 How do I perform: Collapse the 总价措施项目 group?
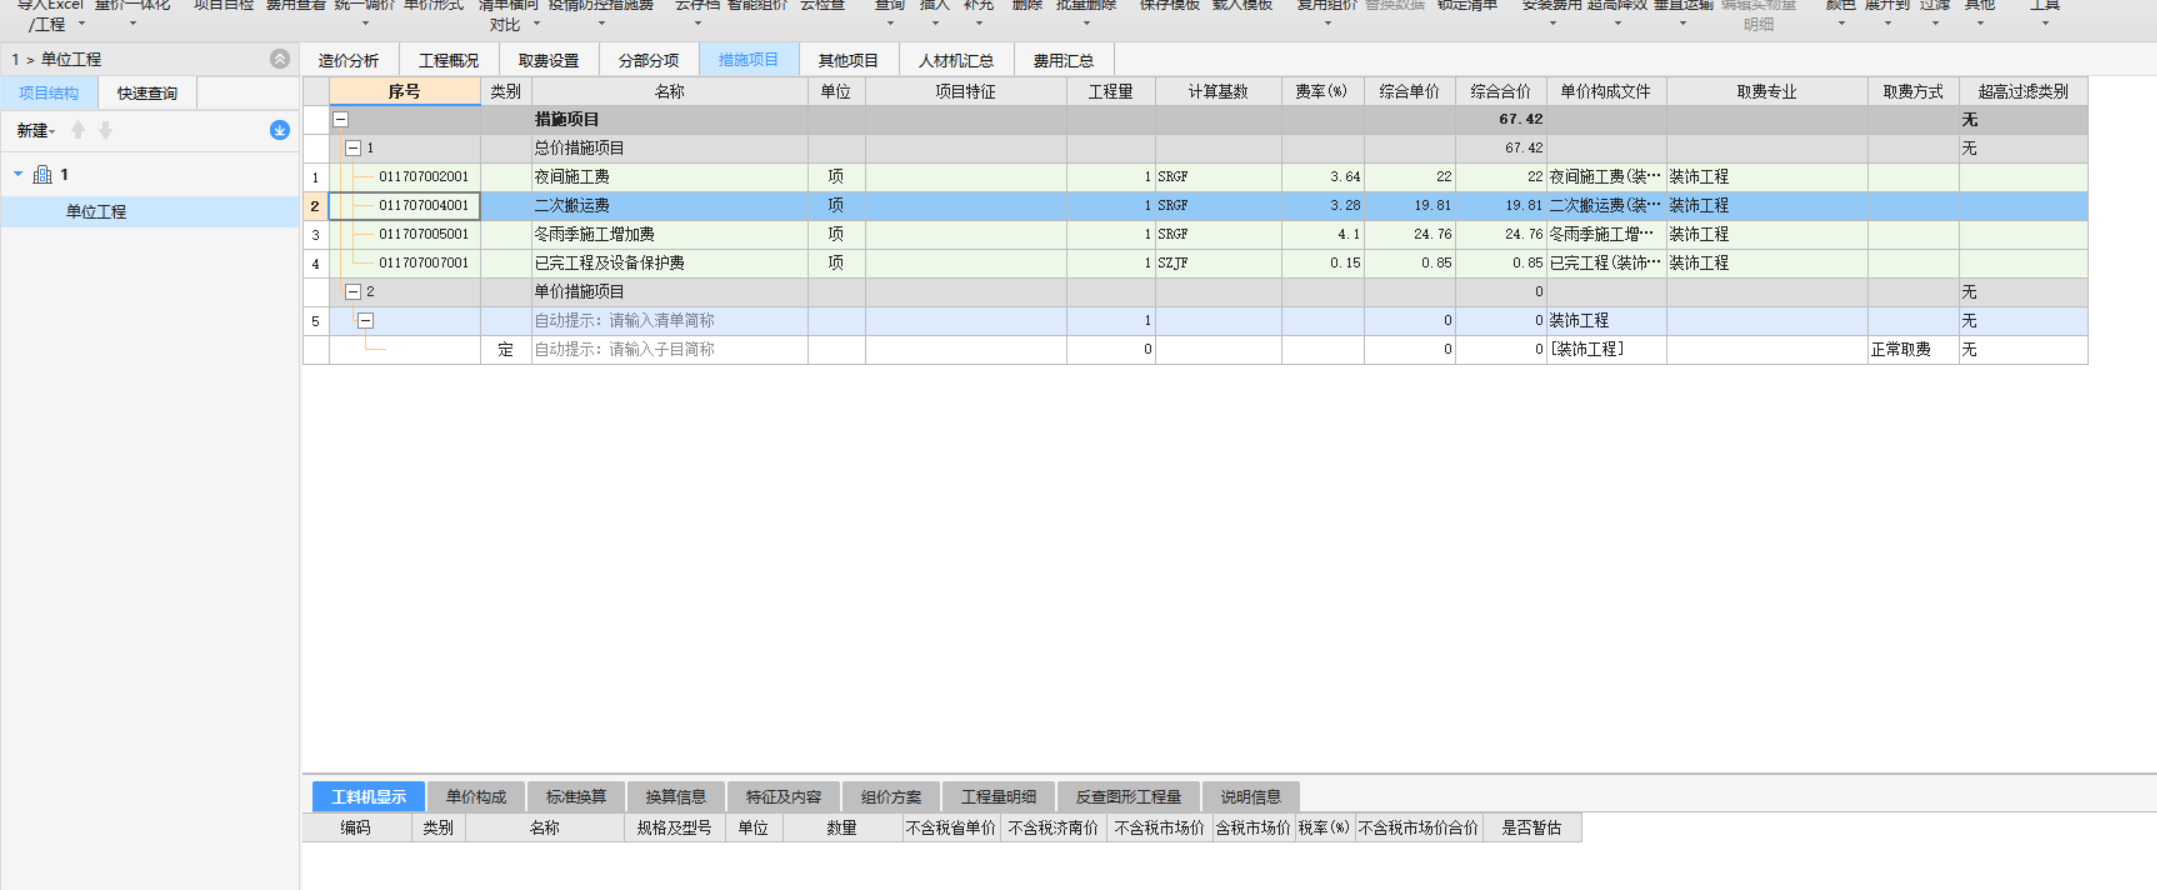tap(353, 148)
